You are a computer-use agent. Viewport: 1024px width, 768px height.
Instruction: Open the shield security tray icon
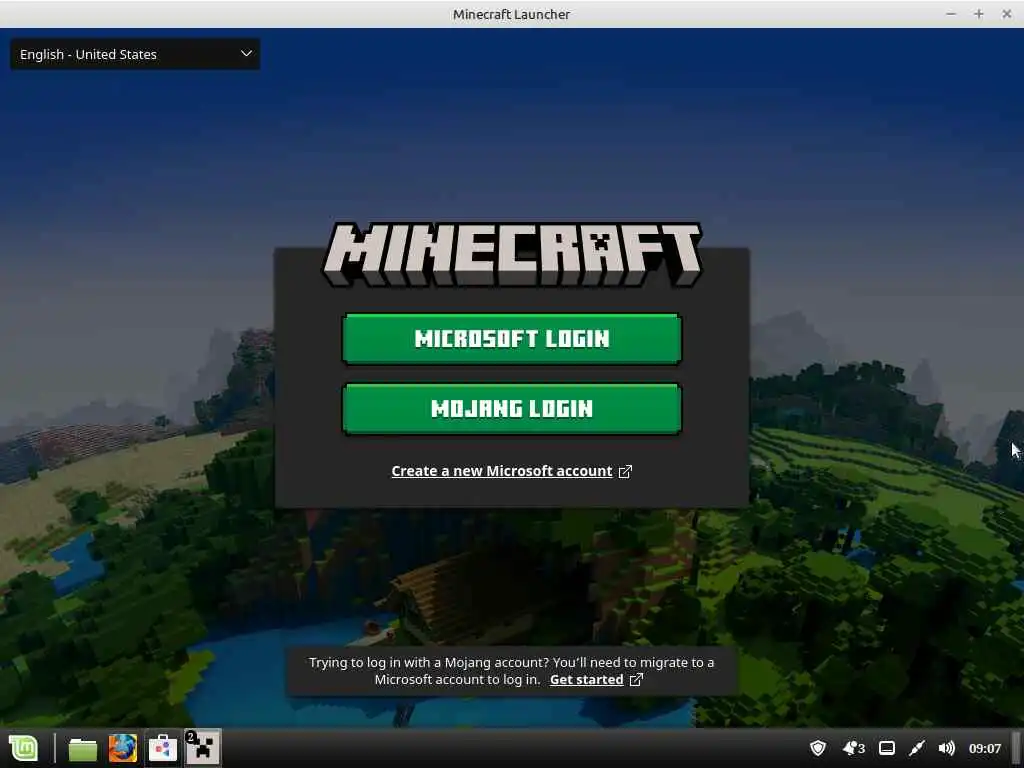pyautogui.click(x=818, y=748)
